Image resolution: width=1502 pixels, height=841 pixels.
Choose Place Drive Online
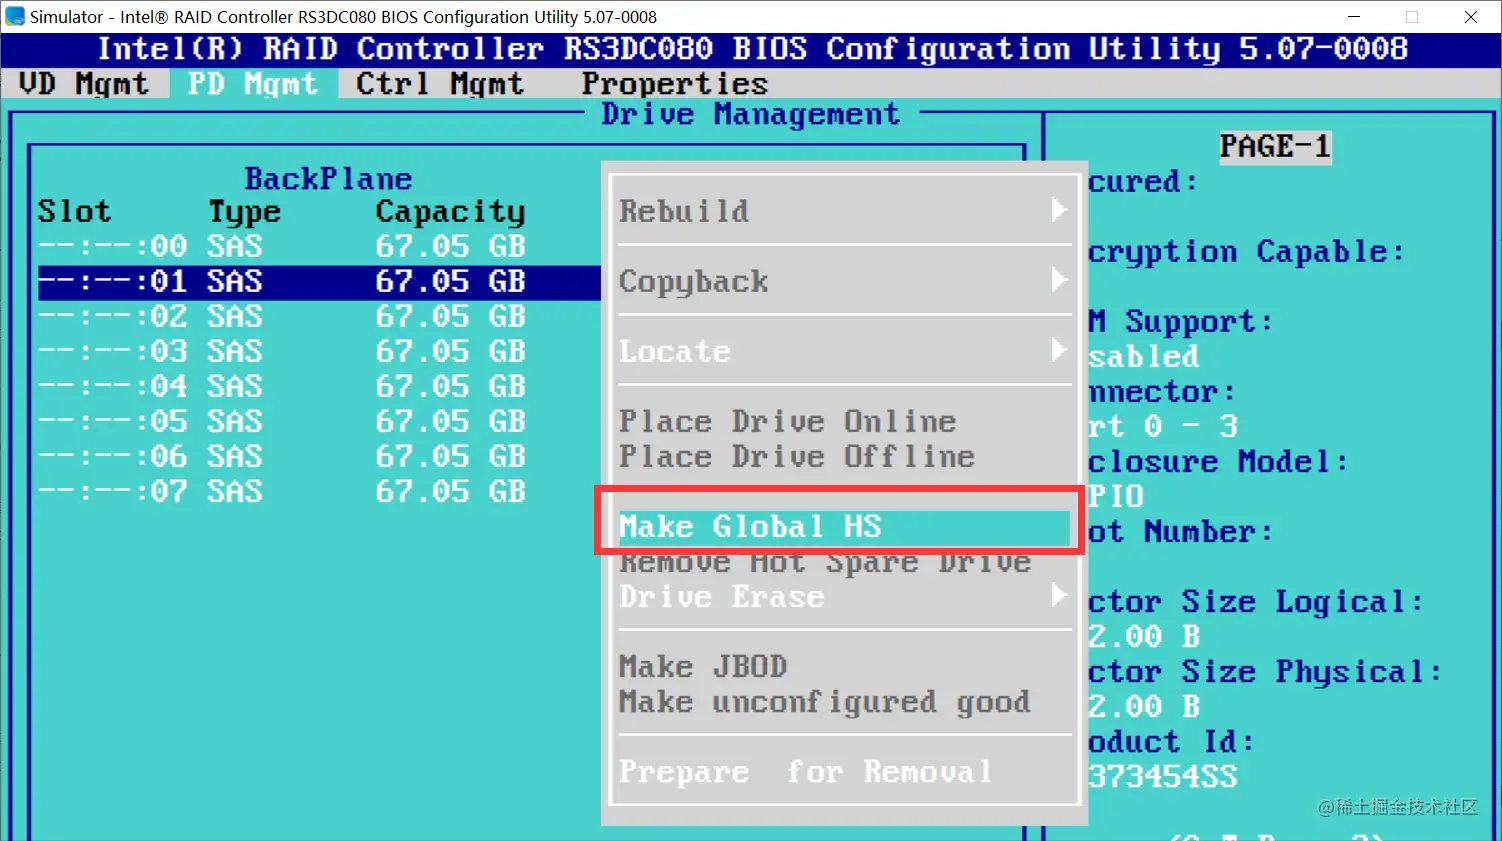(x=788, y=421)
